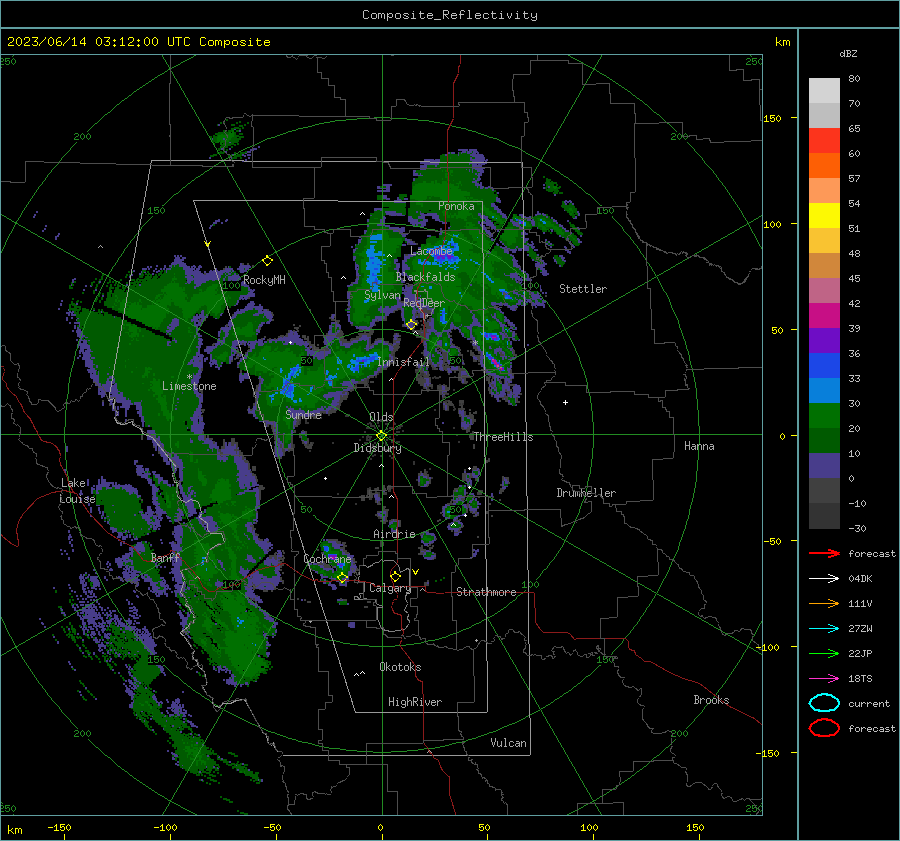Click the Blackfalds map label
This screenshot has width=900, height=841.
425,277
